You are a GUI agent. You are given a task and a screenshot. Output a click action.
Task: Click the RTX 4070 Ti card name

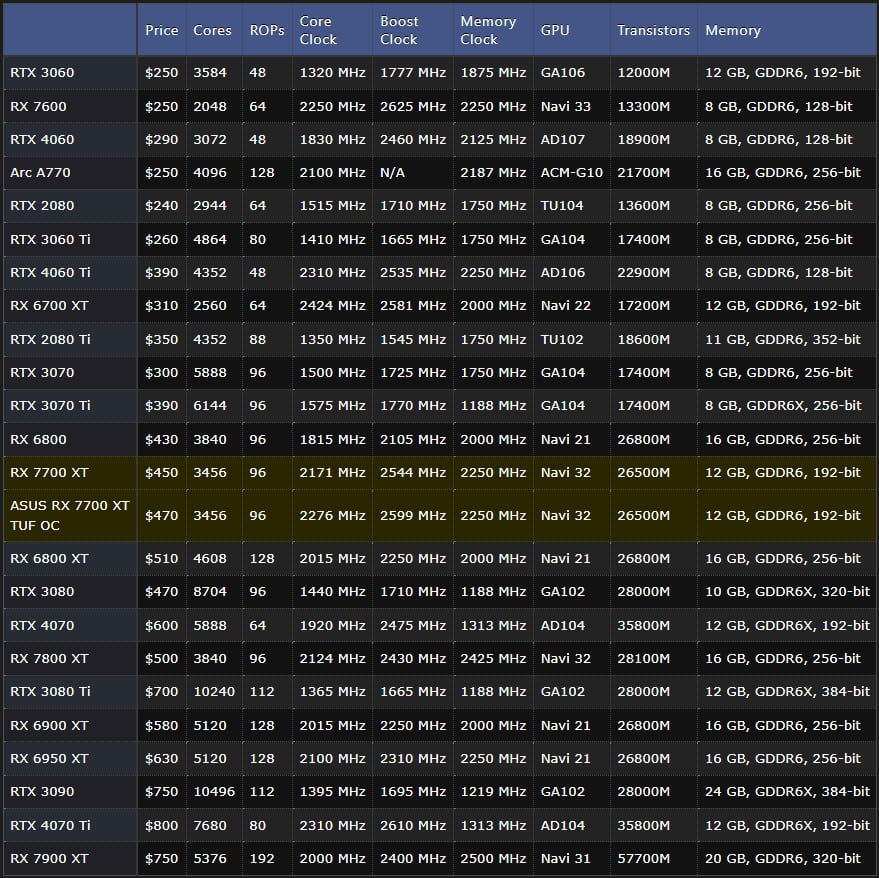[50, 826]
